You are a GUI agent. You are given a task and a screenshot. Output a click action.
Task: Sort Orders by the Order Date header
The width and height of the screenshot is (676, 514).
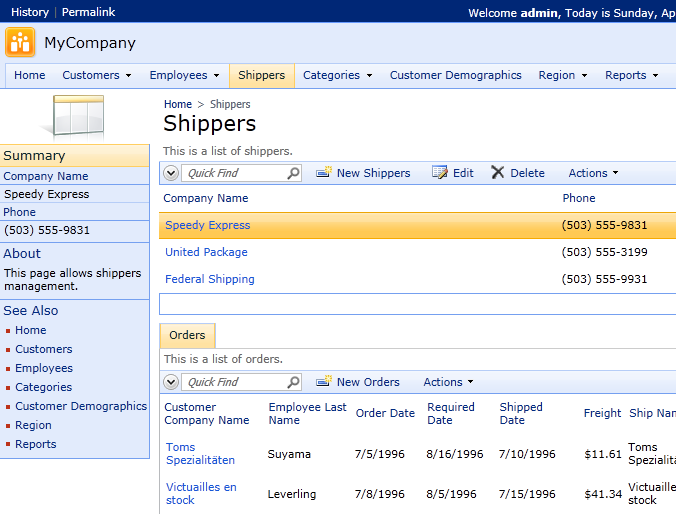(x=385, y=413)
